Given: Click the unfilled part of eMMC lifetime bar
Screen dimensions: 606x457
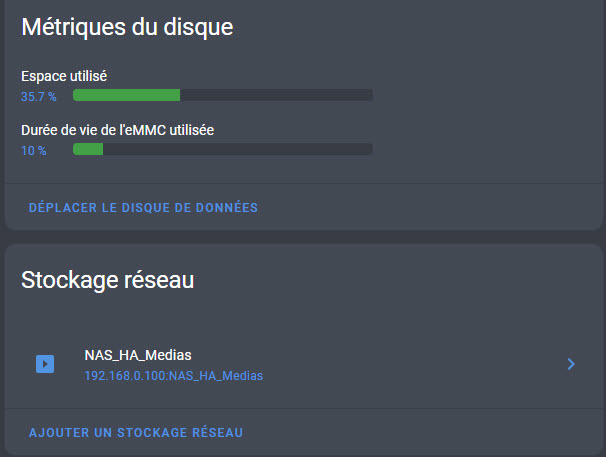Looking at the screenshot, I should [x=238, y=149].
